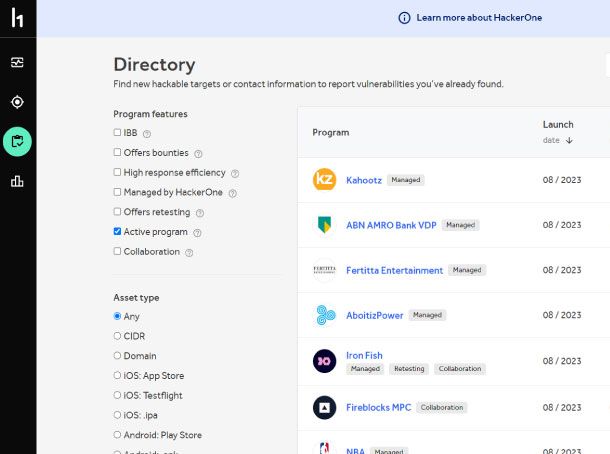Screen dimensions: 610x454
Task: Open the Iron Fish program
Action: 364,356
